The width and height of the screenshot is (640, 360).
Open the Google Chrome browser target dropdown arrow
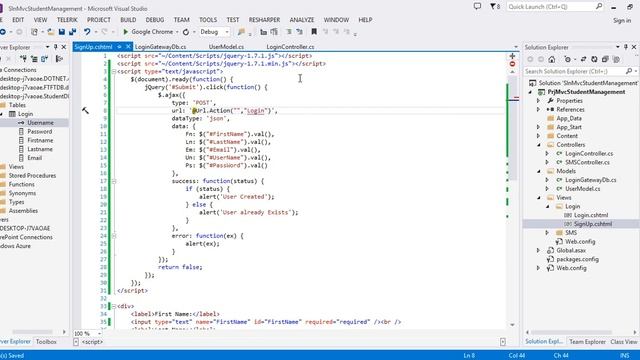tap(177, 32)
